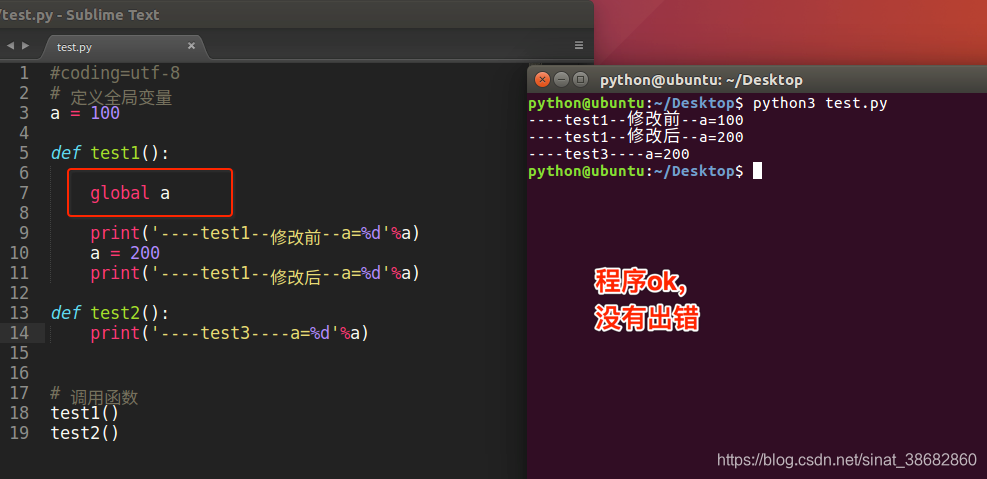Viewport: 987px width, 479px height.
Task: Click the 'test2()' call on line 19
Action: click(x=84, y=433)
